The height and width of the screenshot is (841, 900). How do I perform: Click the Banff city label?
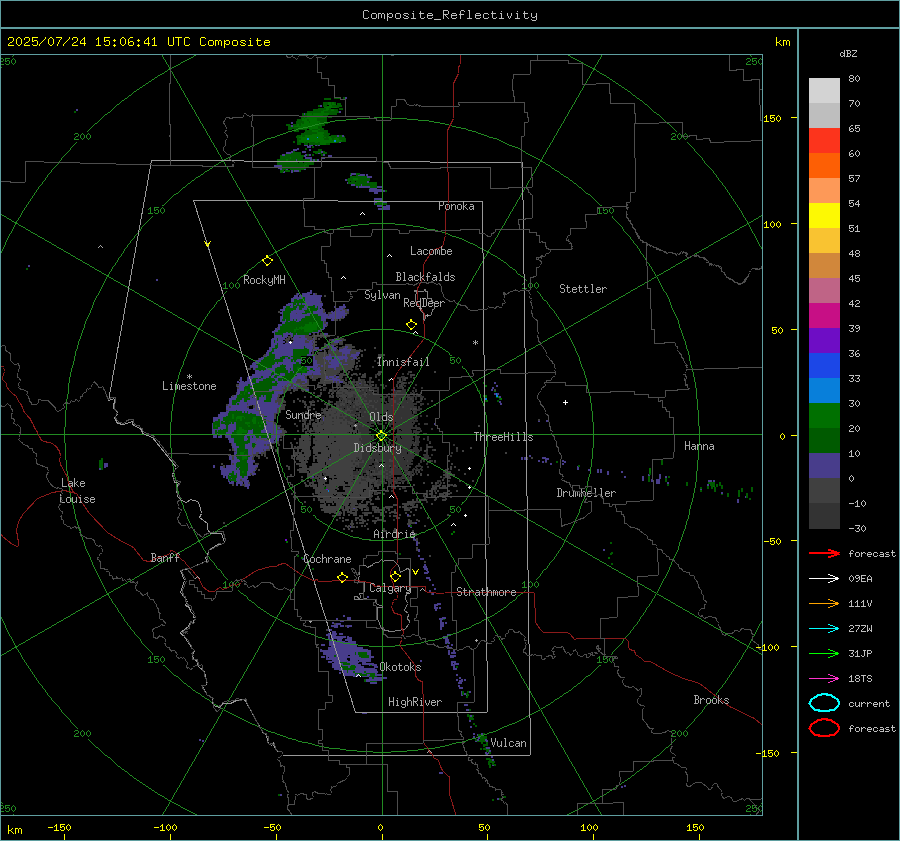pos(165,557)
